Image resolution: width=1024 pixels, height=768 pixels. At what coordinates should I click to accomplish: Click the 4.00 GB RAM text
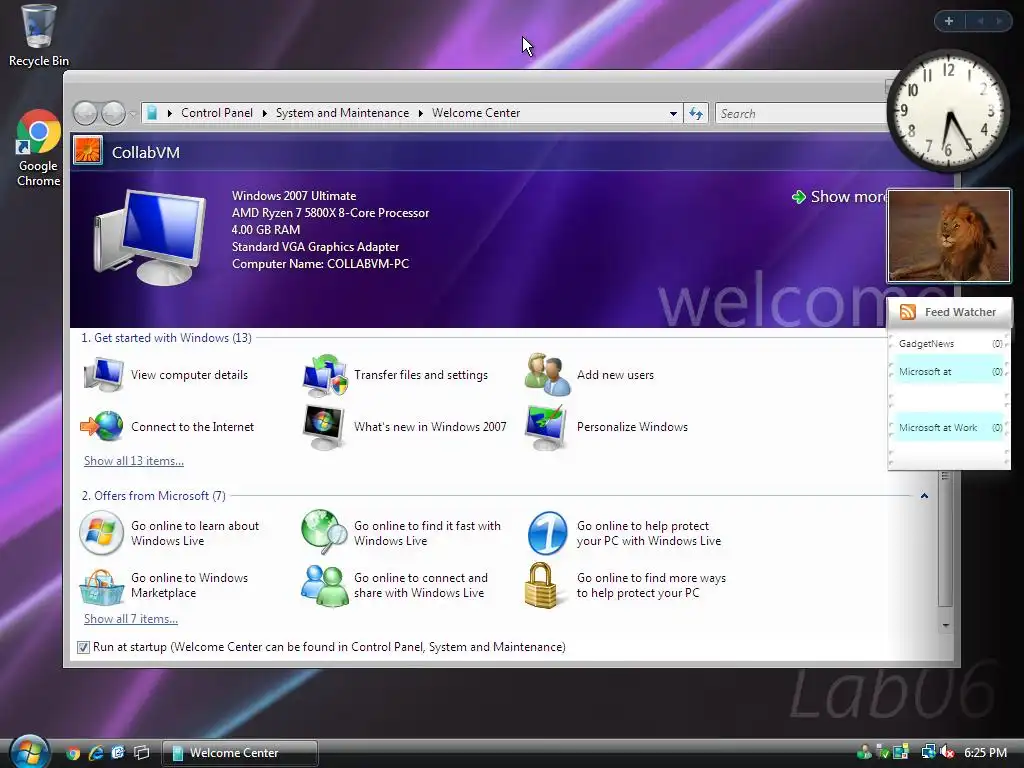pyautogui.click(x=266, y=230)
